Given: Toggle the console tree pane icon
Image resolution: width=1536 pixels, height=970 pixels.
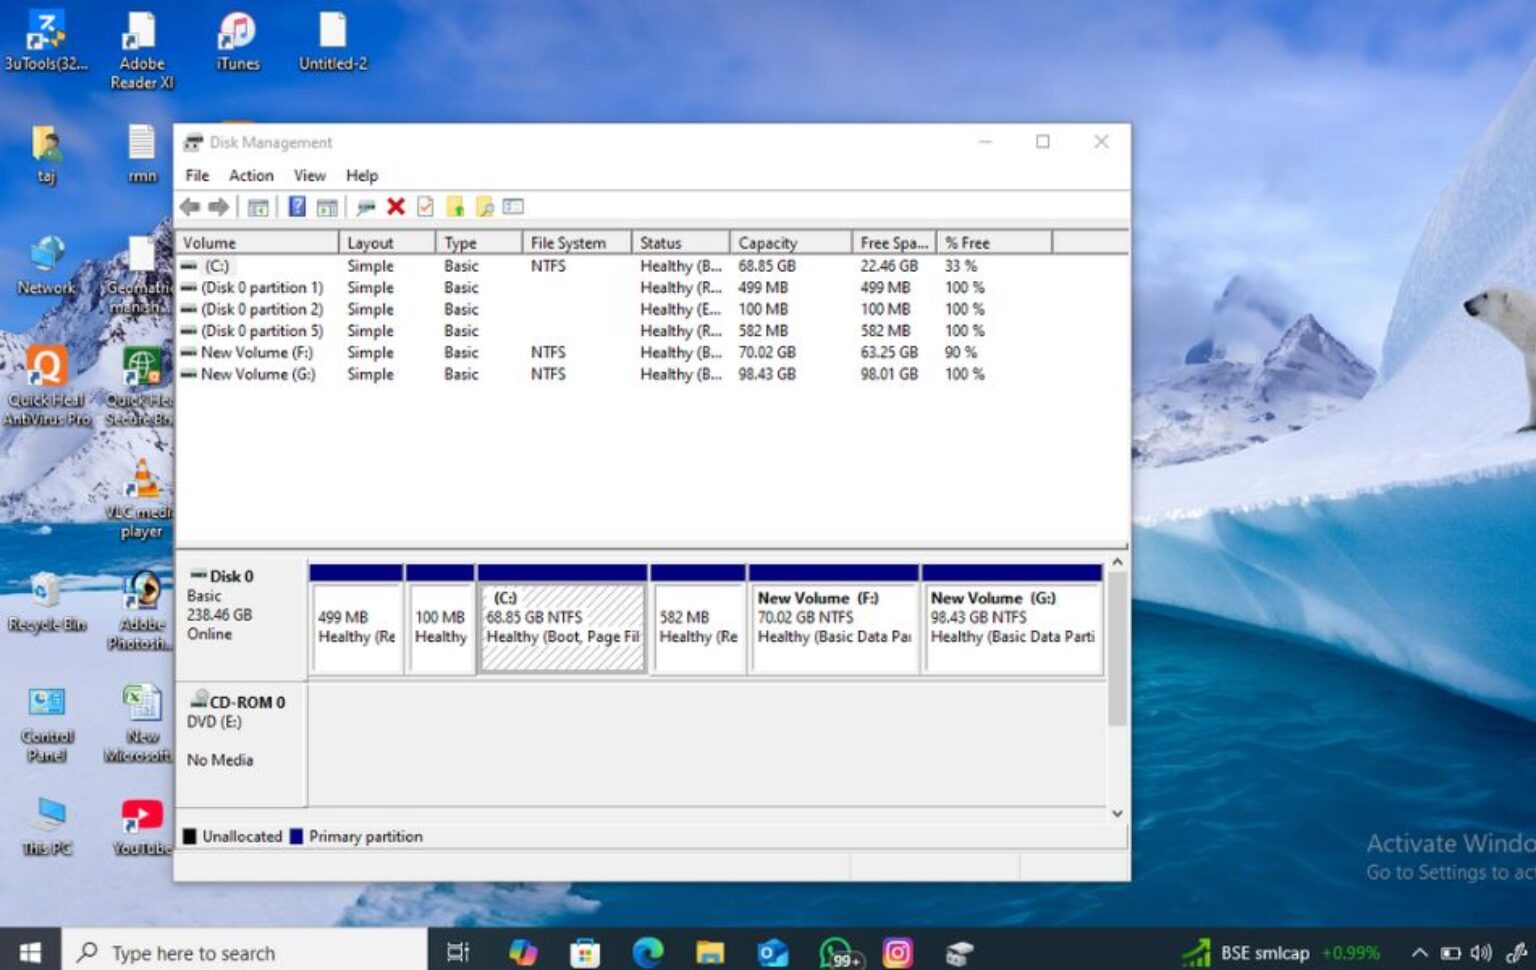Looking at the screenshot, I should [x=258, y=207].
